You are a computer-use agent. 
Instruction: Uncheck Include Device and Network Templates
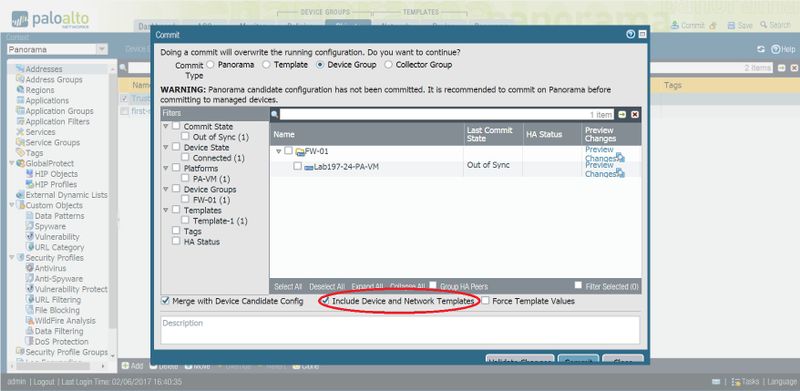[x=325, y=301]
